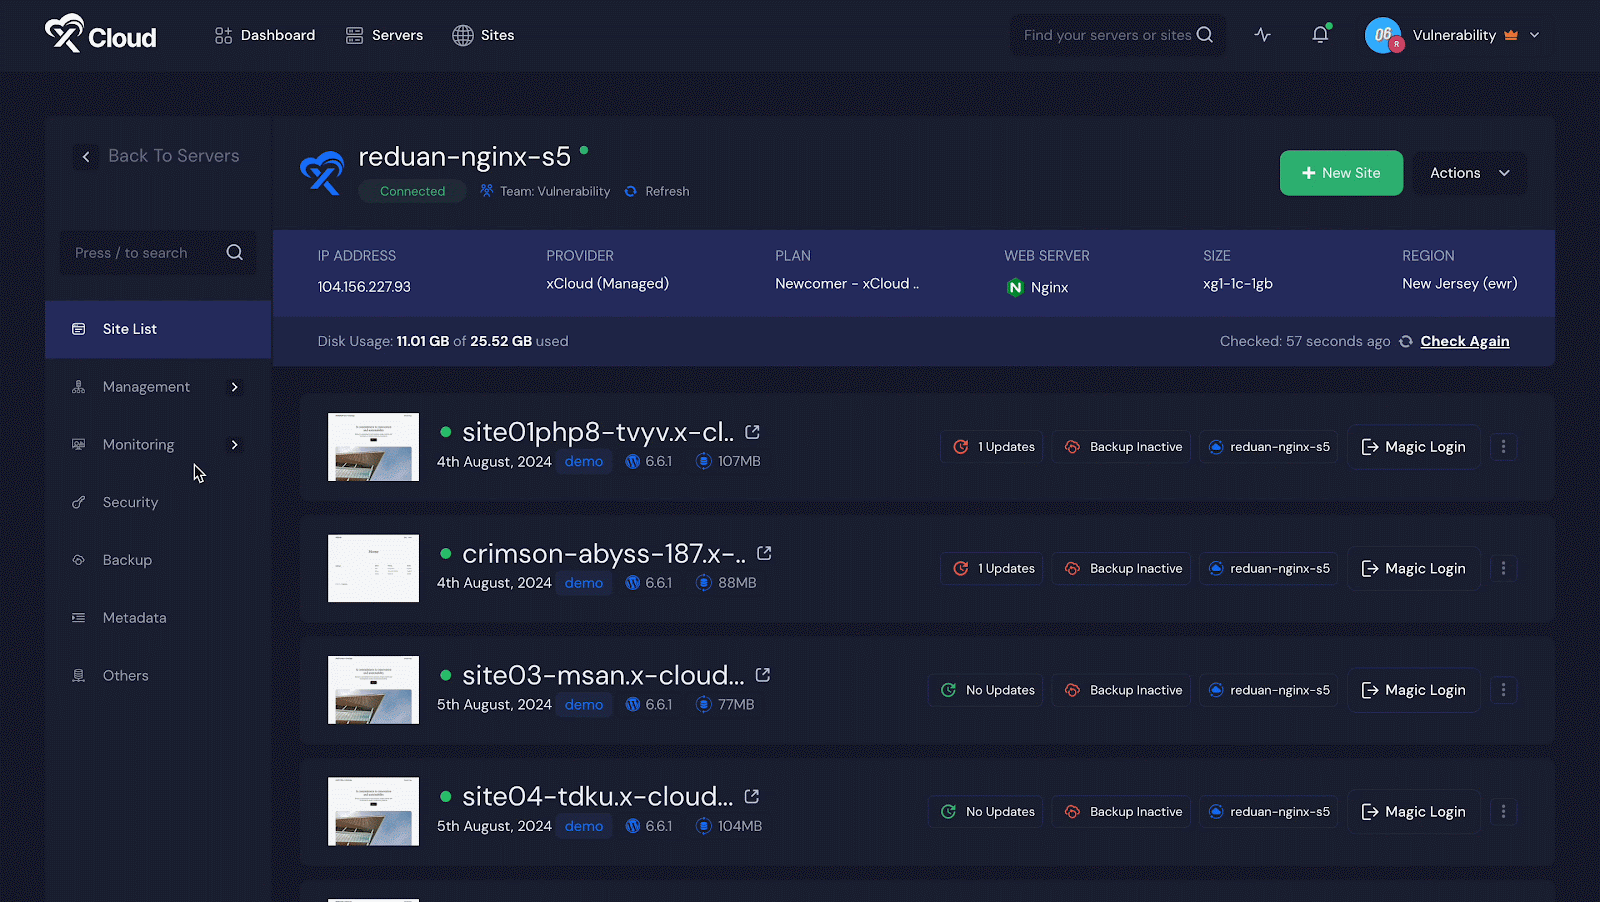The height and width of the screenshot is (902, 1600).
Task: Click the green Connected status badge
Action: click(411, 191)
